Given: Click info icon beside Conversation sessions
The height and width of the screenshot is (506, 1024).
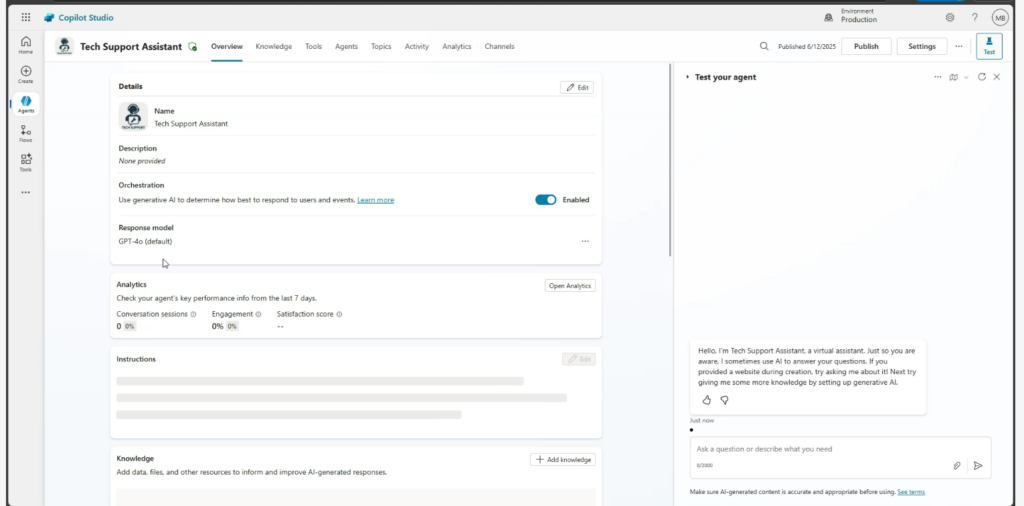Looking at the screenshot, I should 193,314.
